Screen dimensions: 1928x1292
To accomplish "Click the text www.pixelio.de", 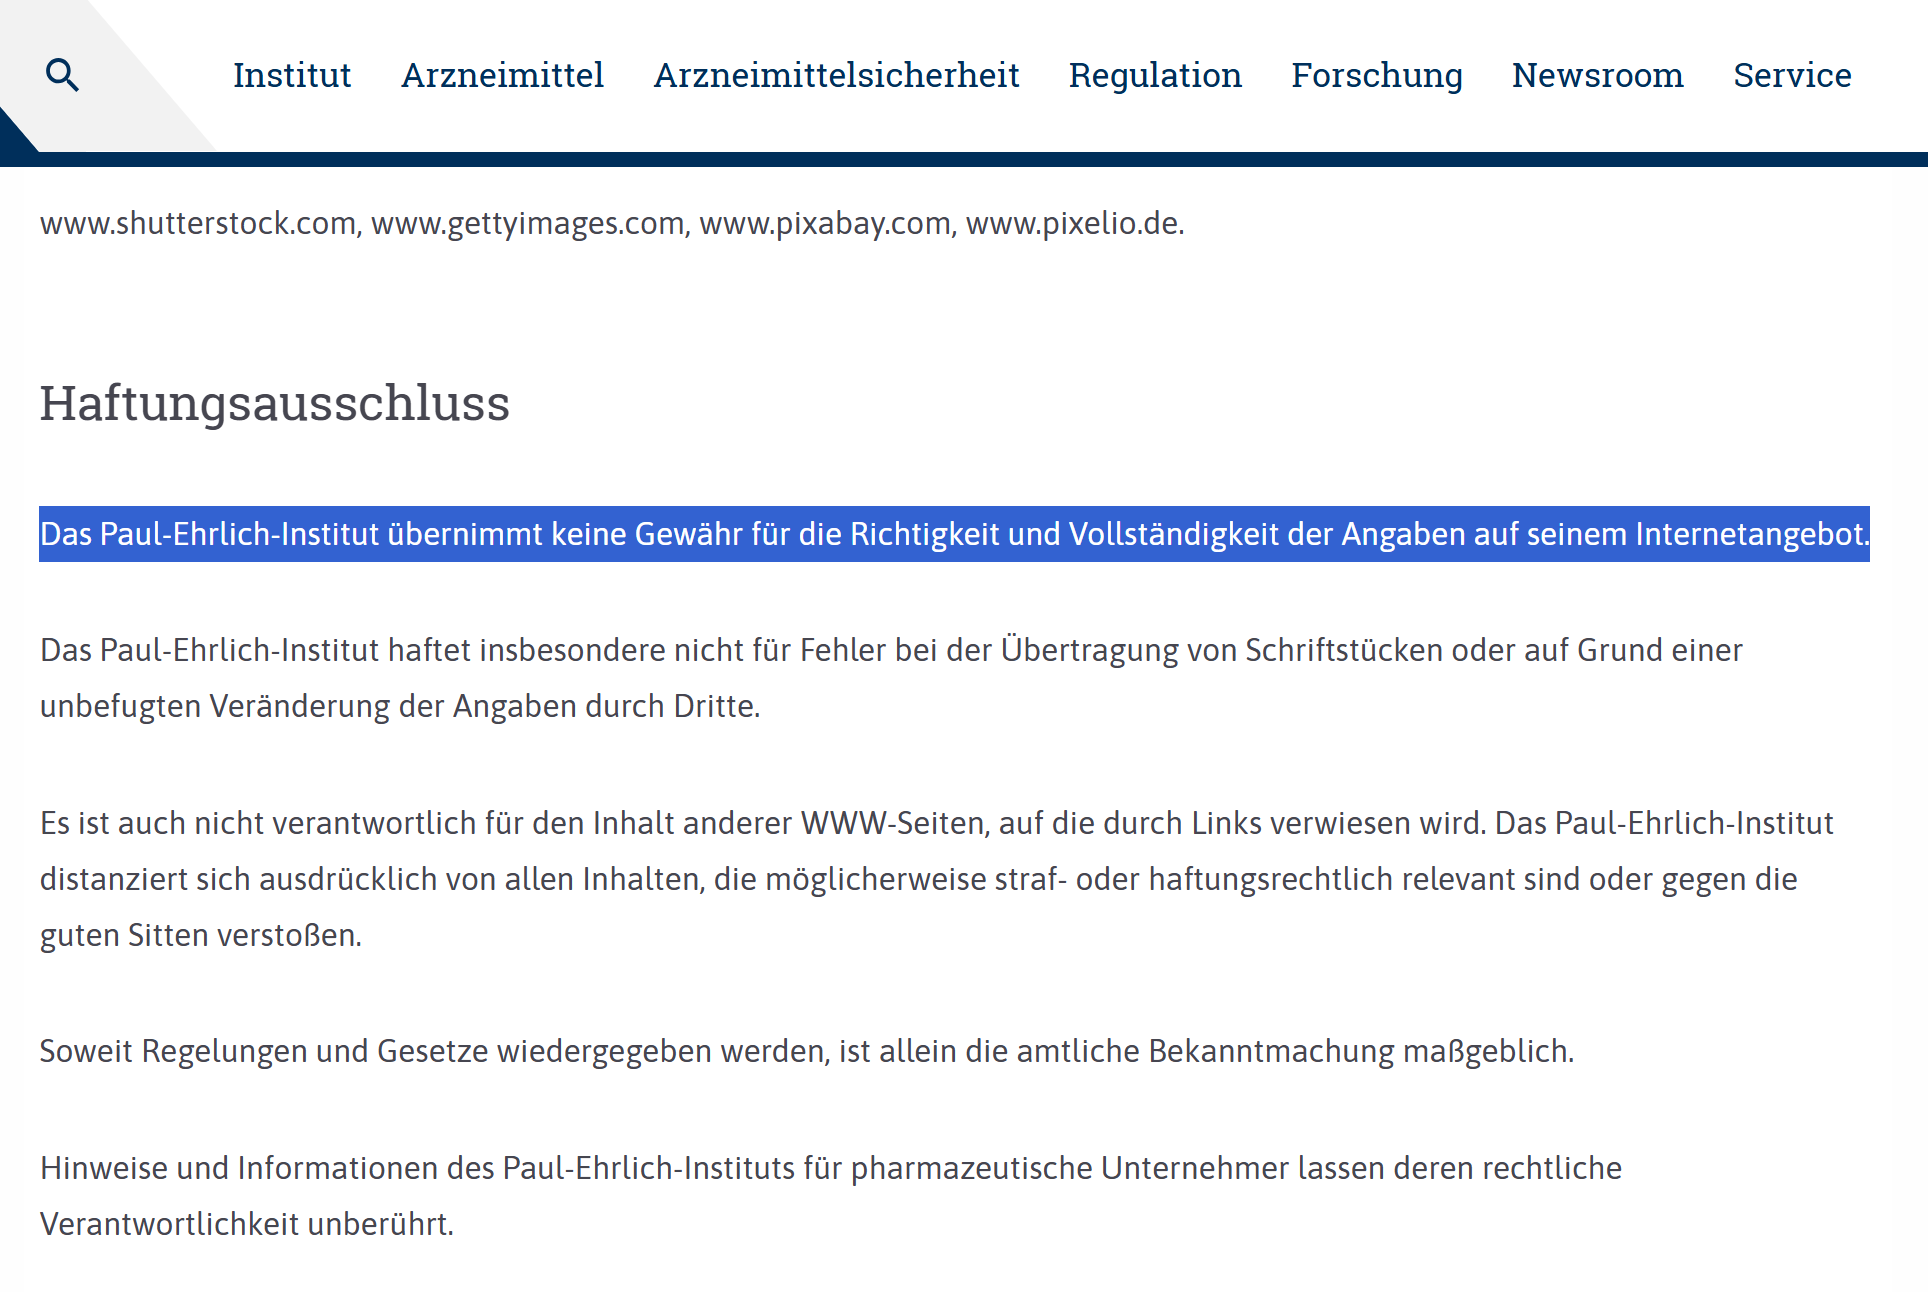I will click(1074, 223).
